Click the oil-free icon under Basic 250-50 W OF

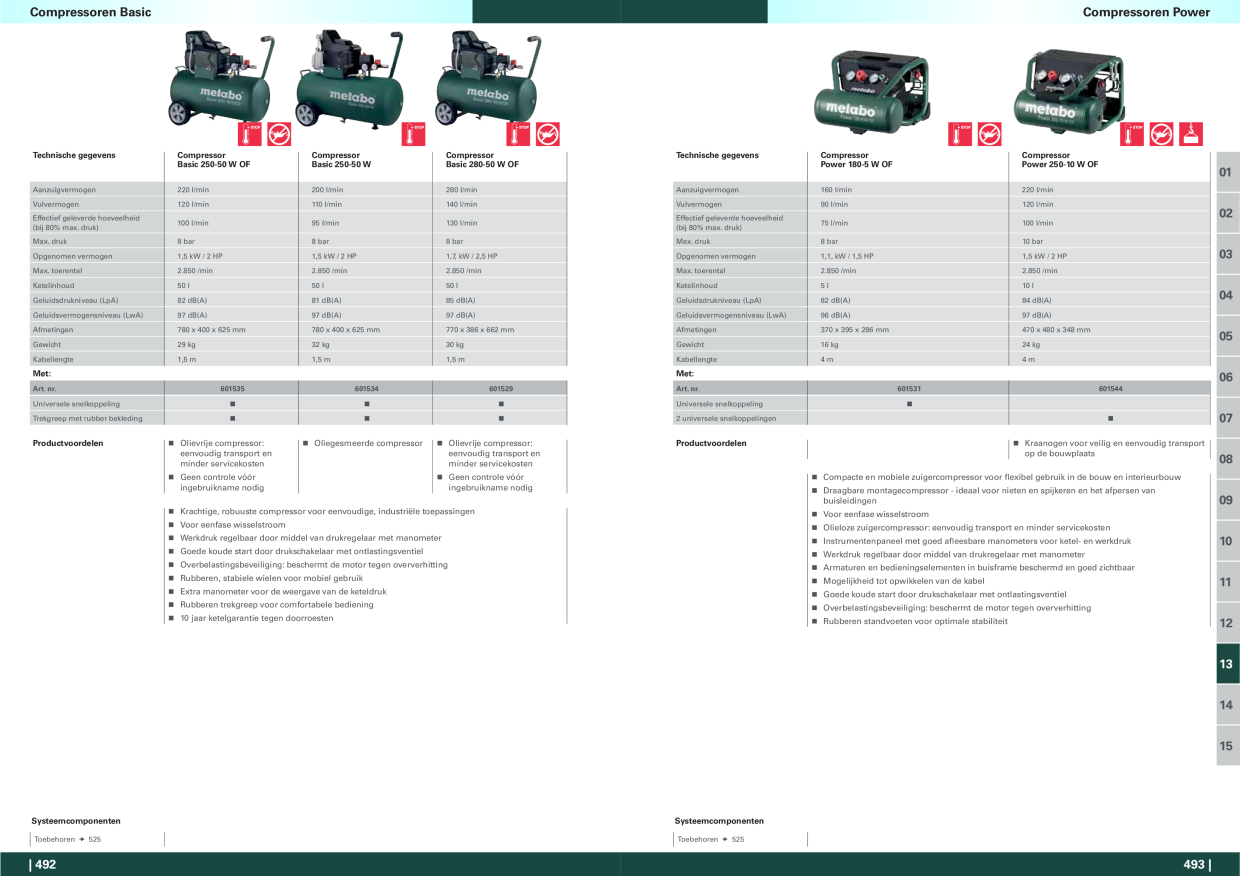click(x=279, y=134)
